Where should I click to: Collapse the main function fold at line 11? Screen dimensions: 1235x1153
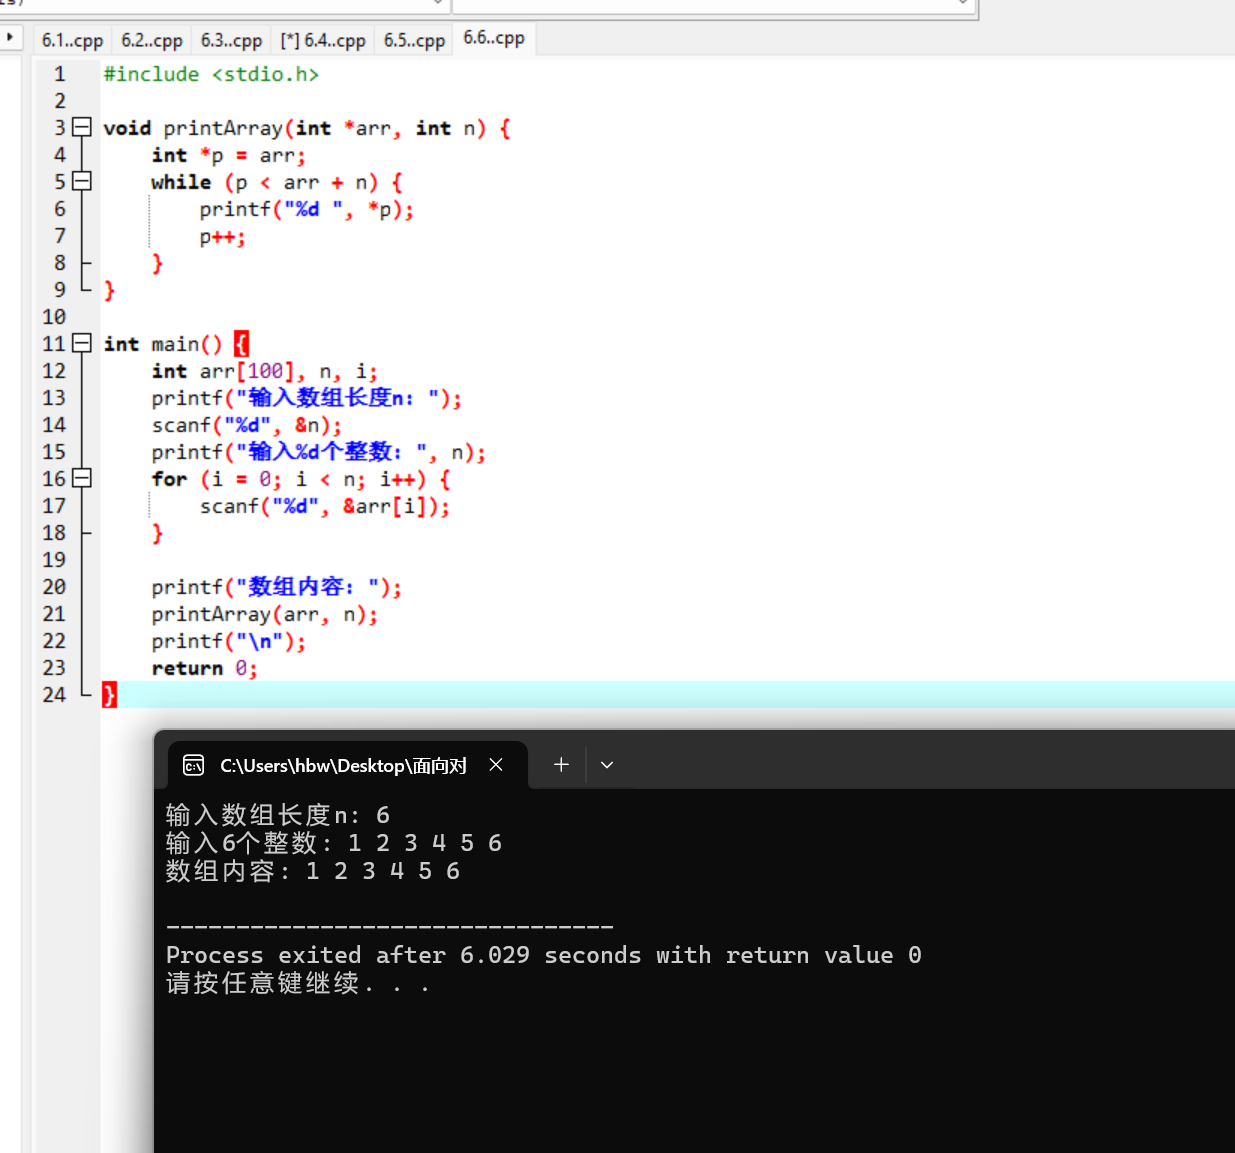coord(82,343)
